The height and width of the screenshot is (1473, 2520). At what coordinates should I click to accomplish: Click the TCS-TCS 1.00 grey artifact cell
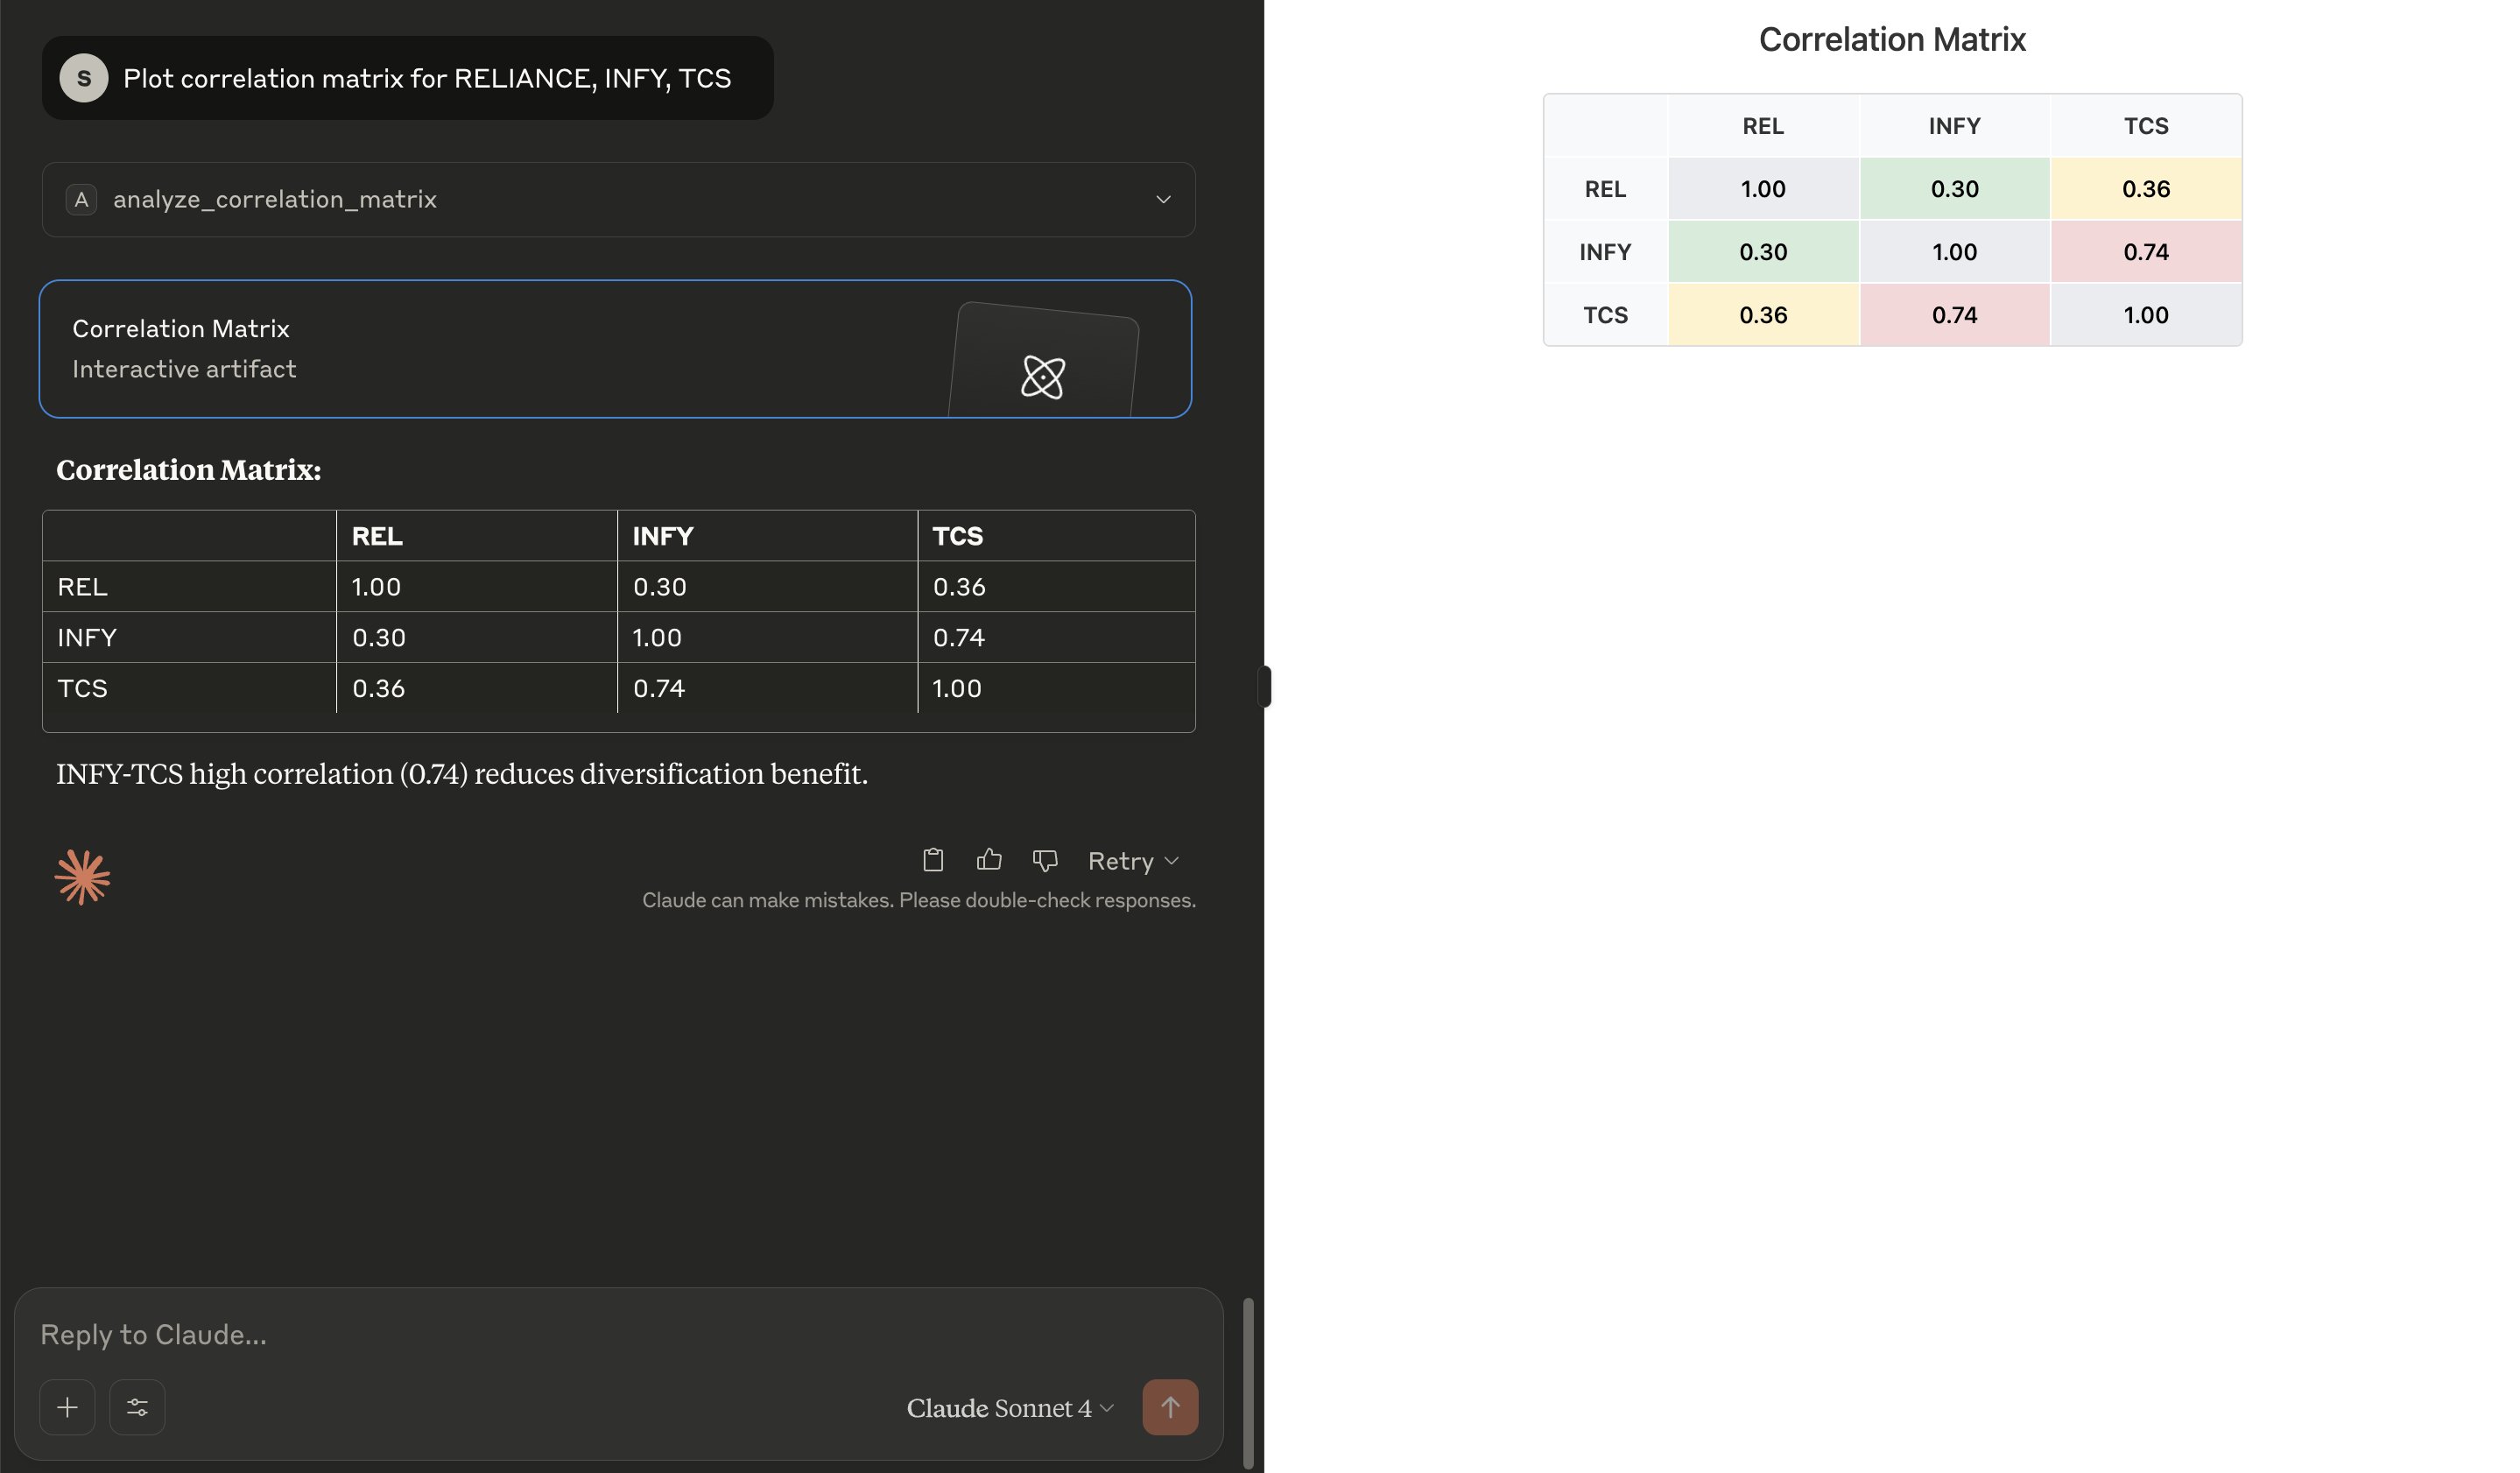pos(2146,315)
